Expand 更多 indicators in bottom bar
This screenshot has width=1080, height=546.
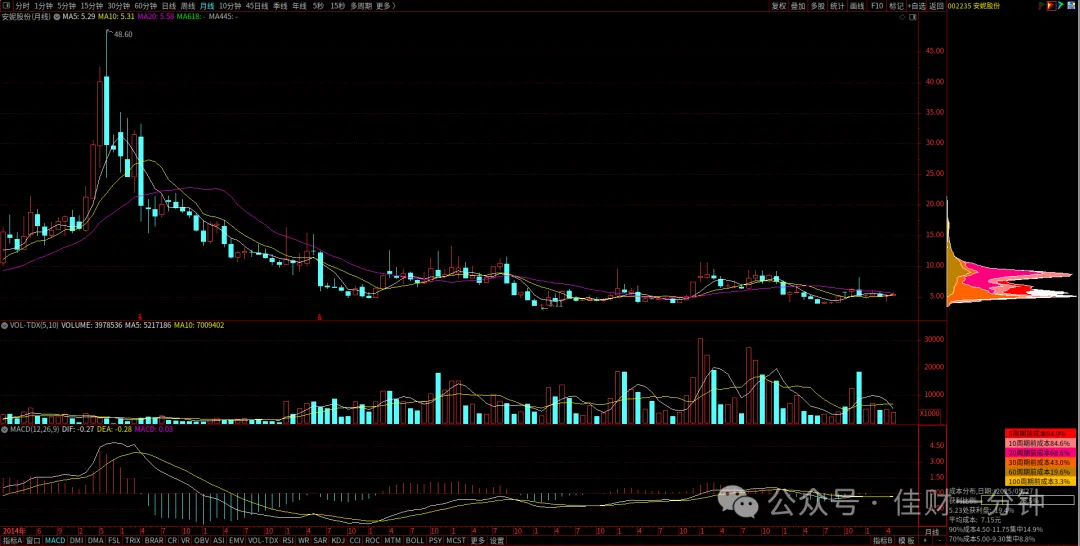point(477,540)
